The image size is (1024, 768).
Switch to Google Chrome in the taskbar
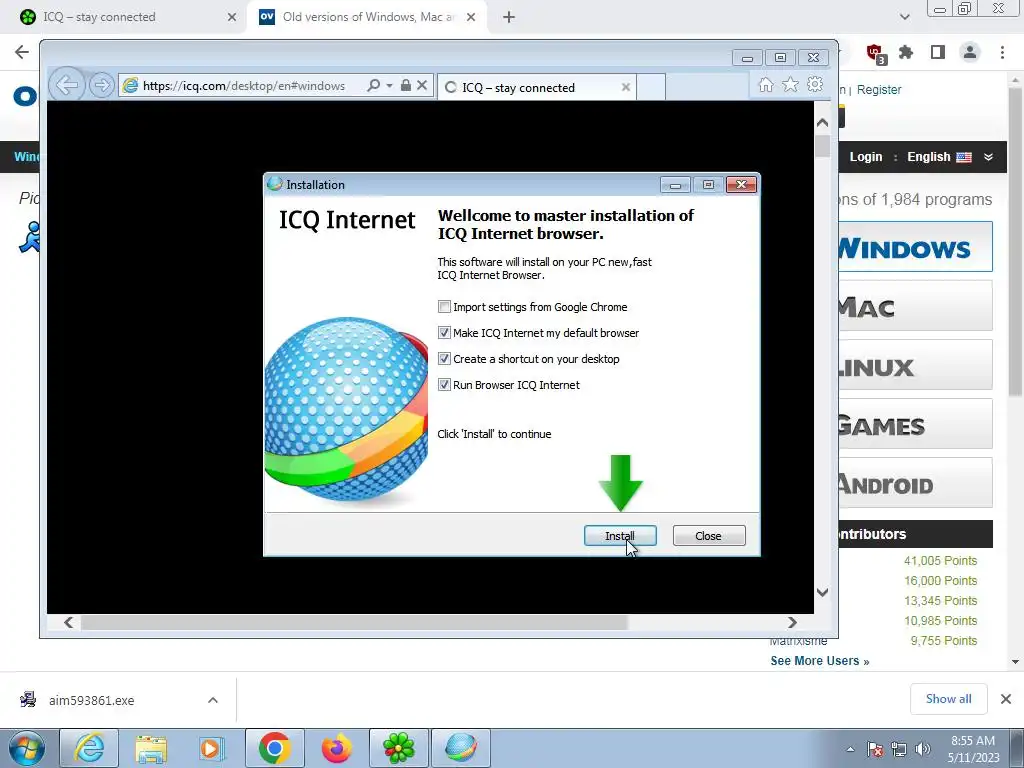click(x=274, y=748)
